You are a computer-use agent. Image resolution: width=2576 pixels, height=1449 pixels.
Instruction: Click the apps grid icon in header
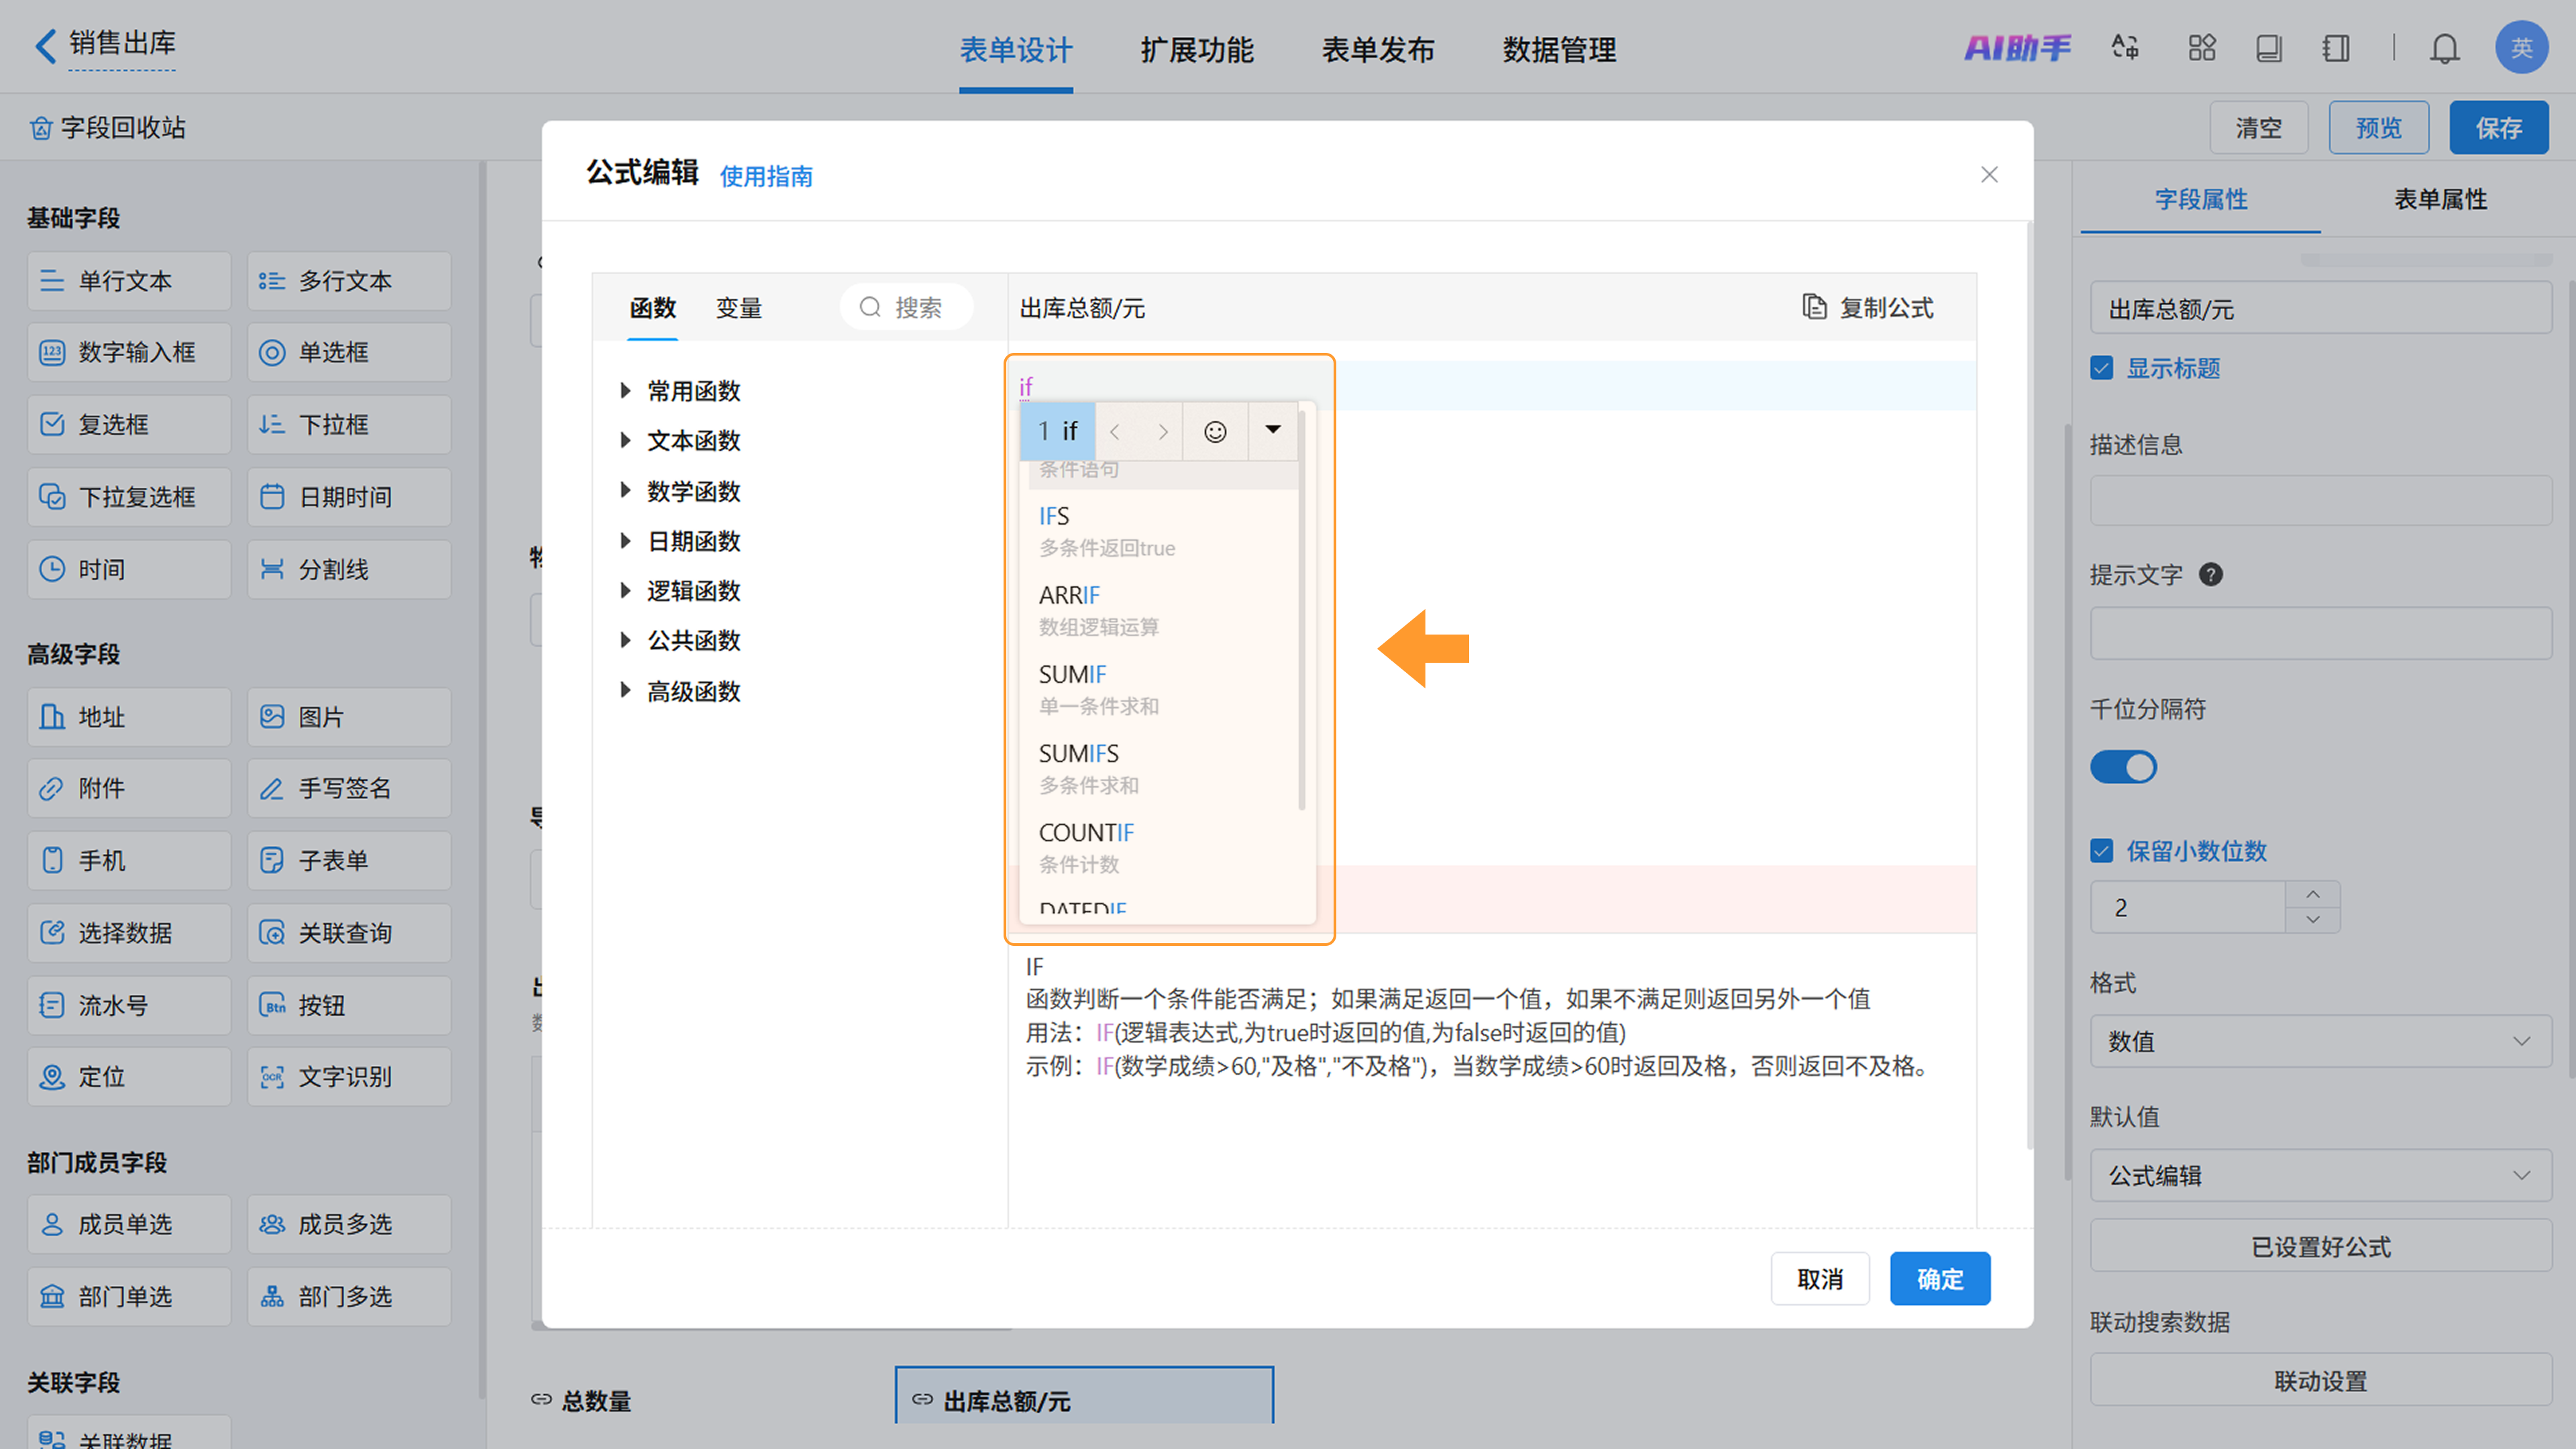click(x=2201, y=48)
